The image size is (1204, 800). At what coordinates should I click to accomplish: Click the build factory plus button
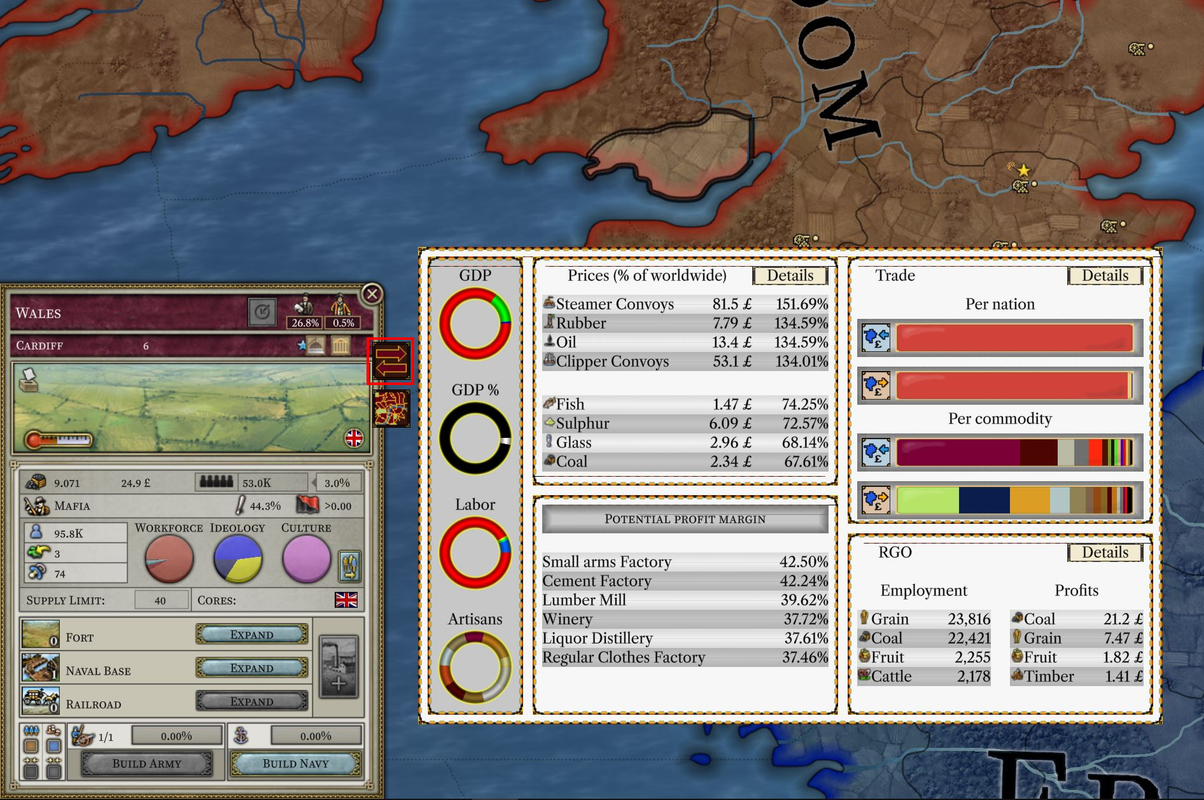coord(338,668)
